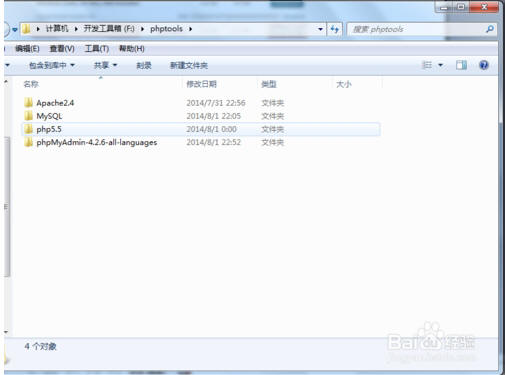Open the 查看(V) menu
This screenshot has height=375, width=505.
point(62,49)
